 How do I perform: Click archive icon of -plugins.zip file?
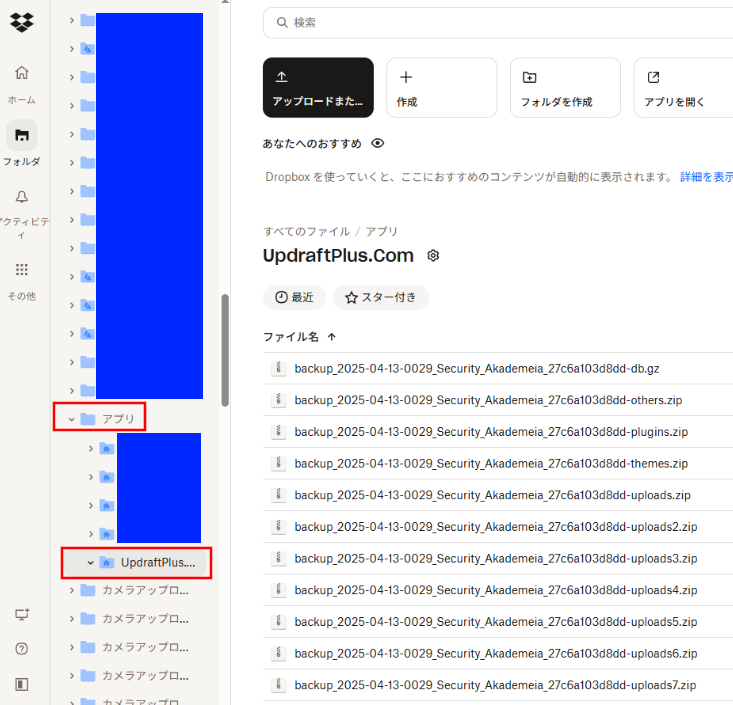[279, 432]
